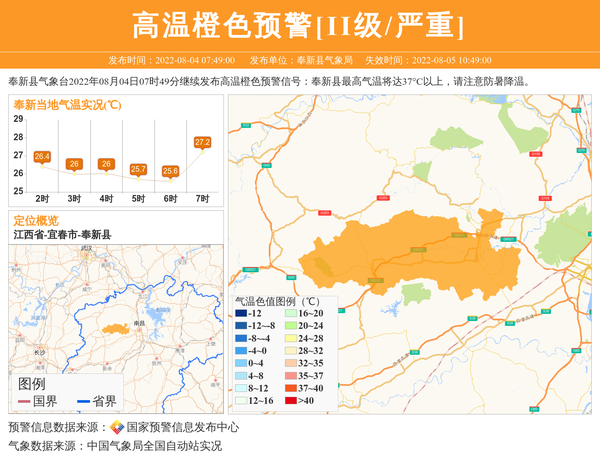Click the 江西省-宜春市-奉新县 location label
Viewport: 600px width, 471px height.
click(62, 234)
